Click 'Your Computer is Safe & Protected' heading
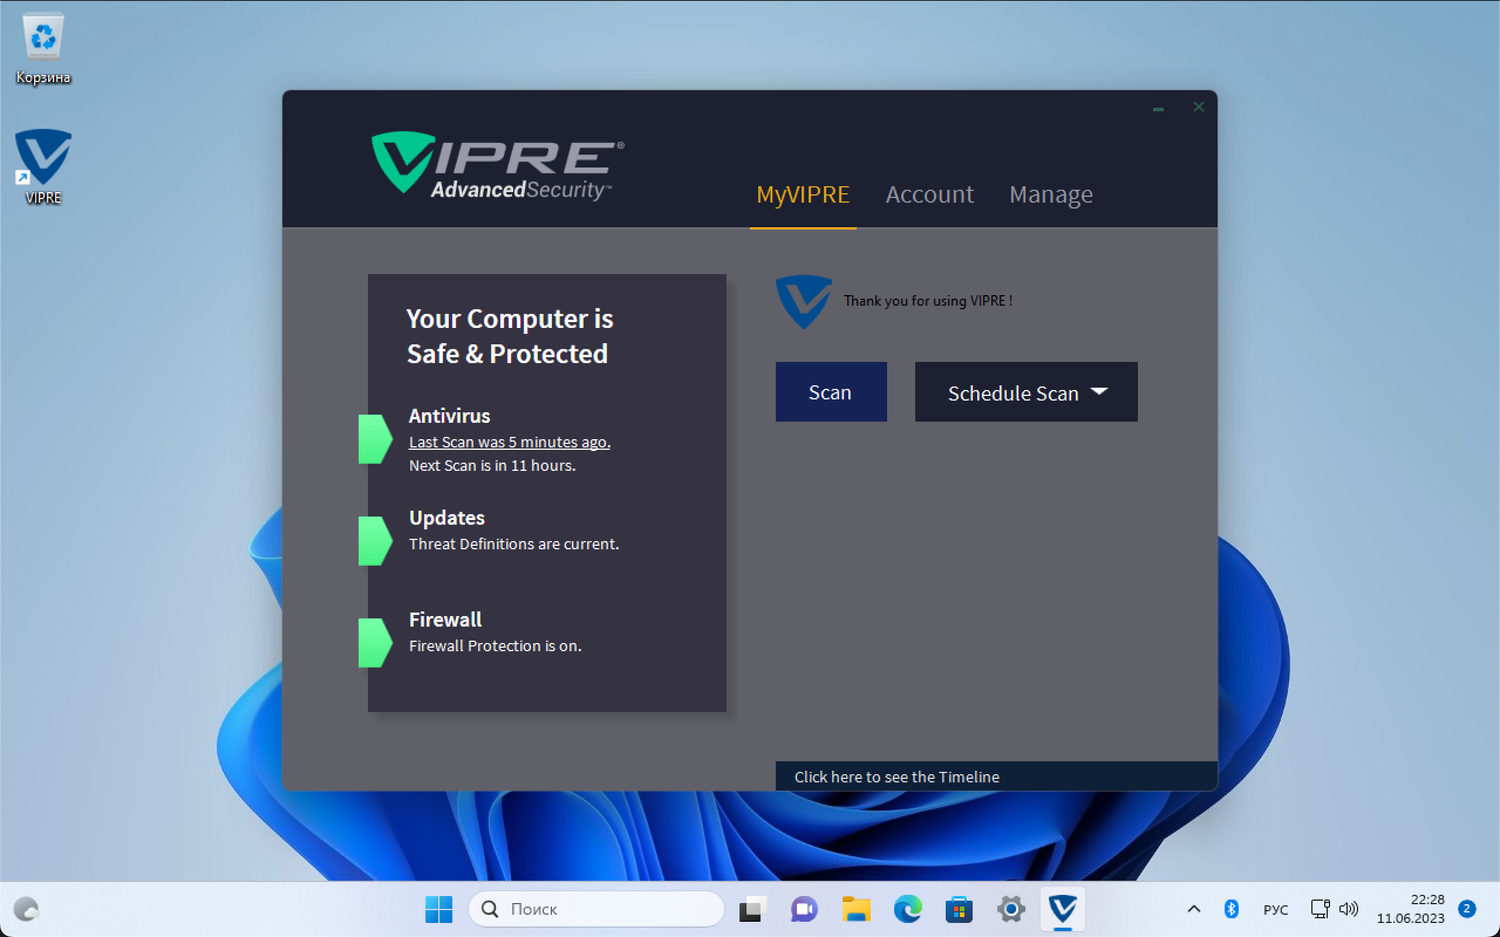Viewport: 1500px width, 937px height. coord(510,336)
